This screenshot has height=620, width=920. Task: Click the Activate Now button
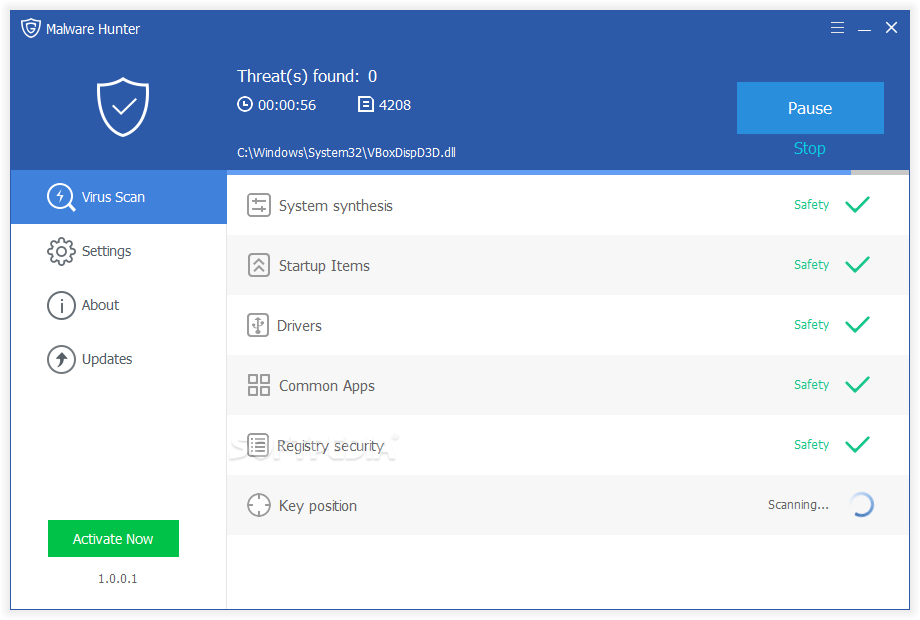113,538
